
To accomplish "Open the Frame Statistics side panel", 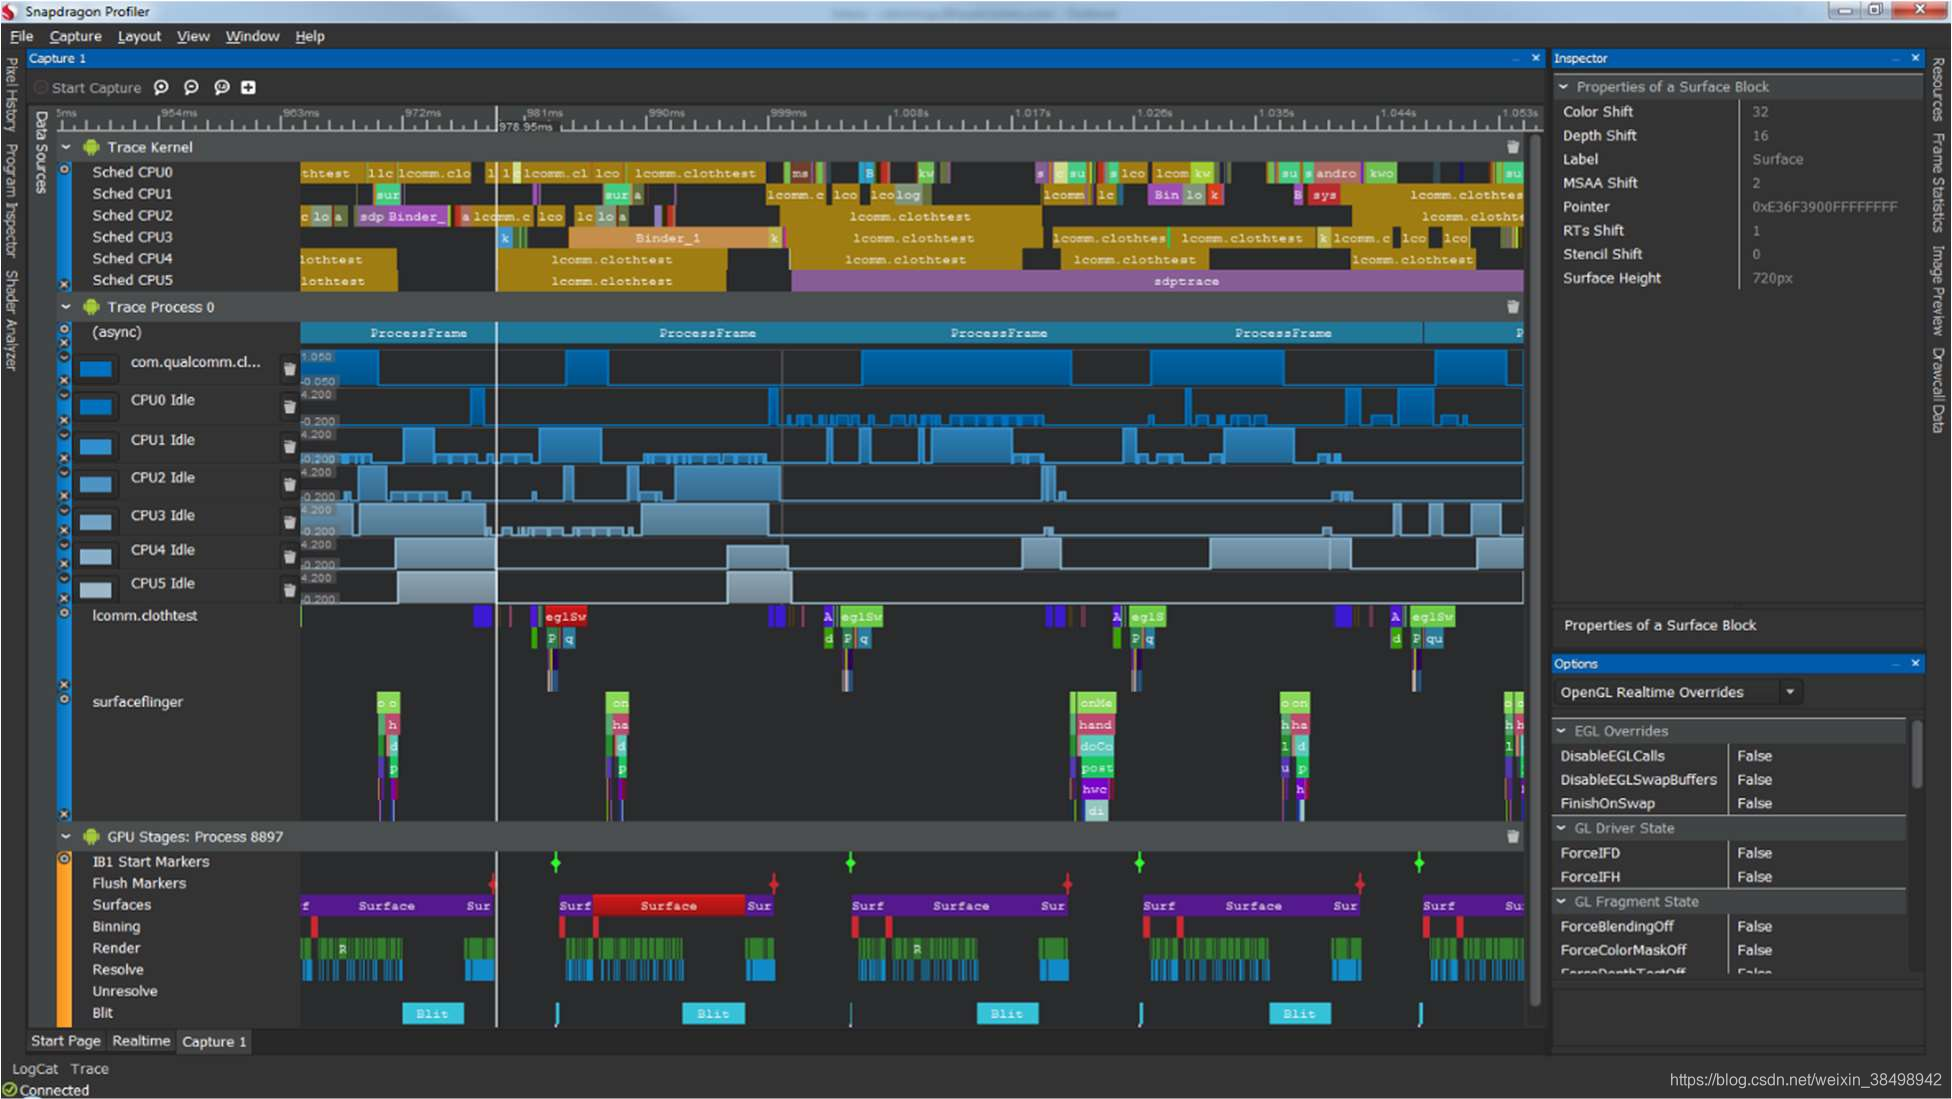I will (x=1938, y=183).
